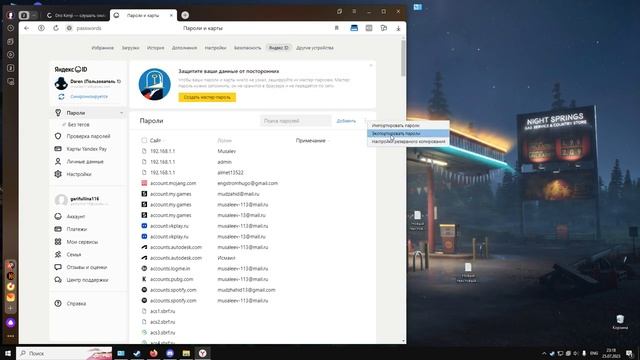This screenshot has height=360, width=640.
Task: Select the Без тегов filter
Action: point(78,124)
